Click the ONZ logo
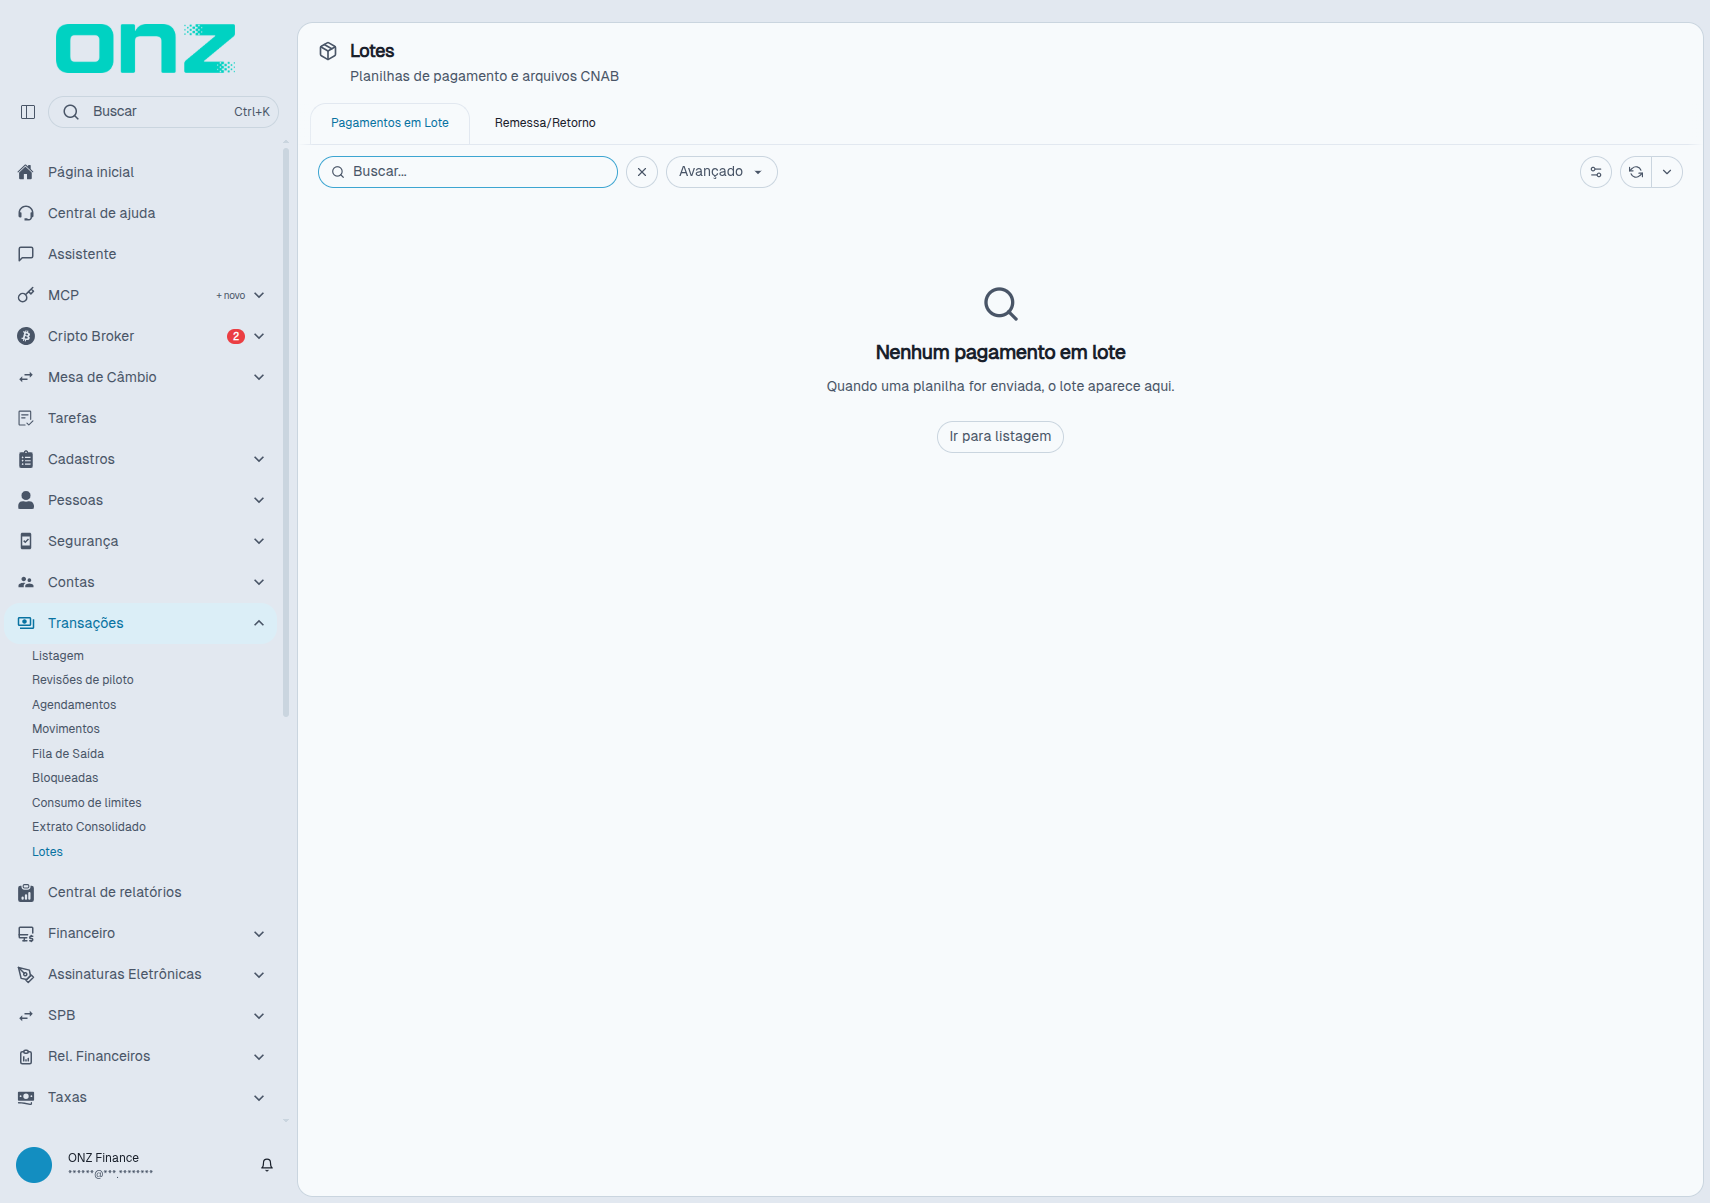Image resolution: width=1710 pixels, height=1203 pixels. click(146, 49)
